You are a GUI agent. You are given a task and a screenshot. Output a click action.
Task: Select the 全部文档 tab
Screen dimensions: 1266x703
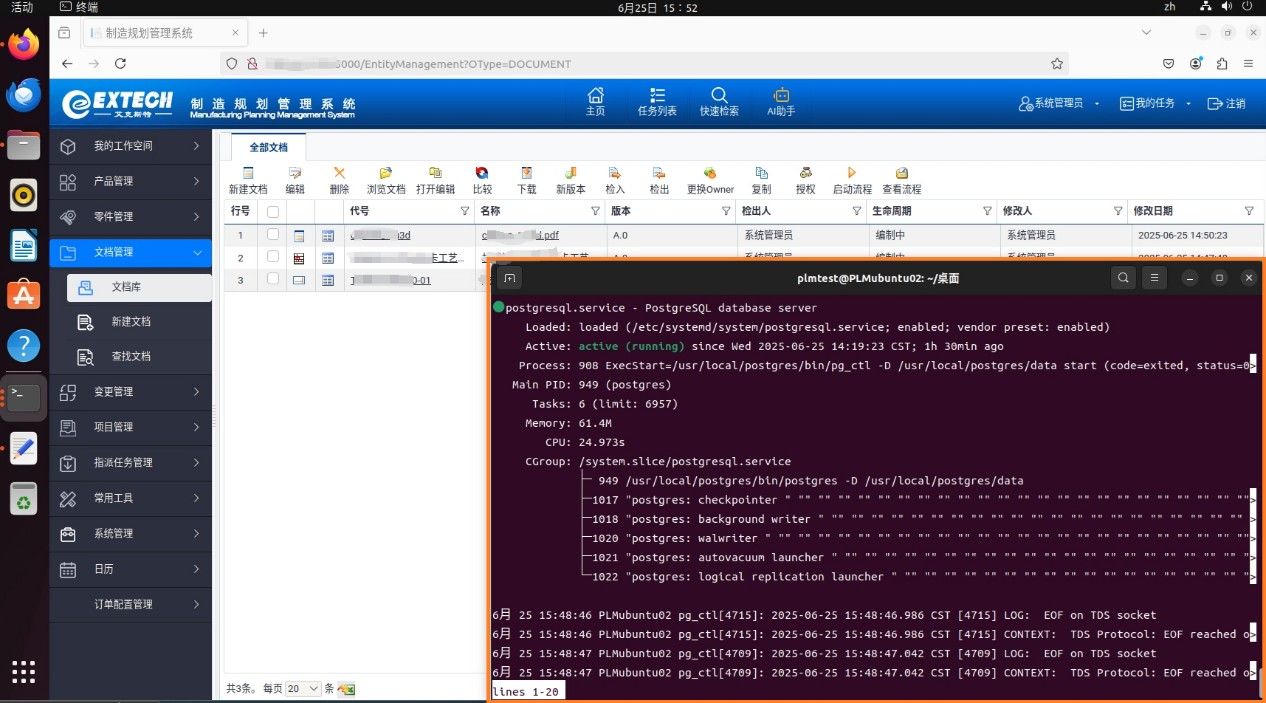[x=268, y=147]
